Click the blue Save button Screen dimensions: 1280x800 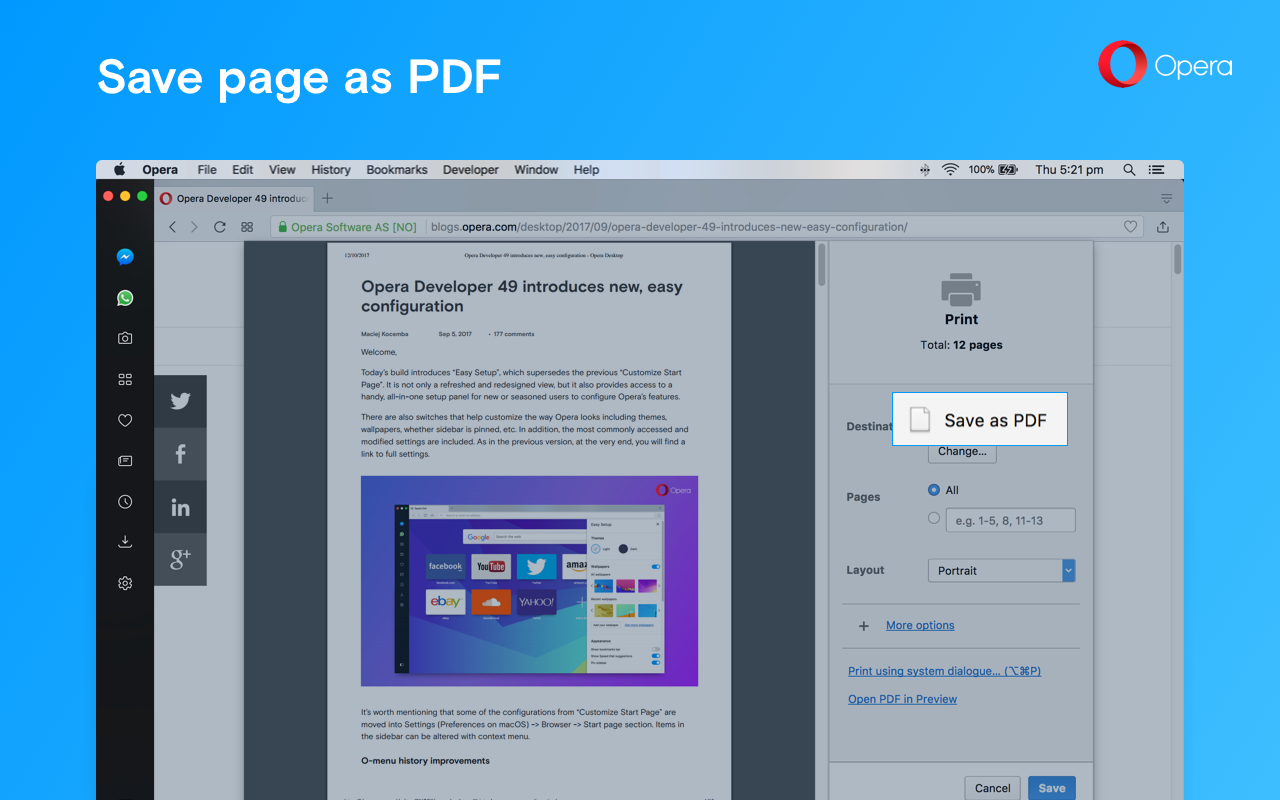(1051, 788)
